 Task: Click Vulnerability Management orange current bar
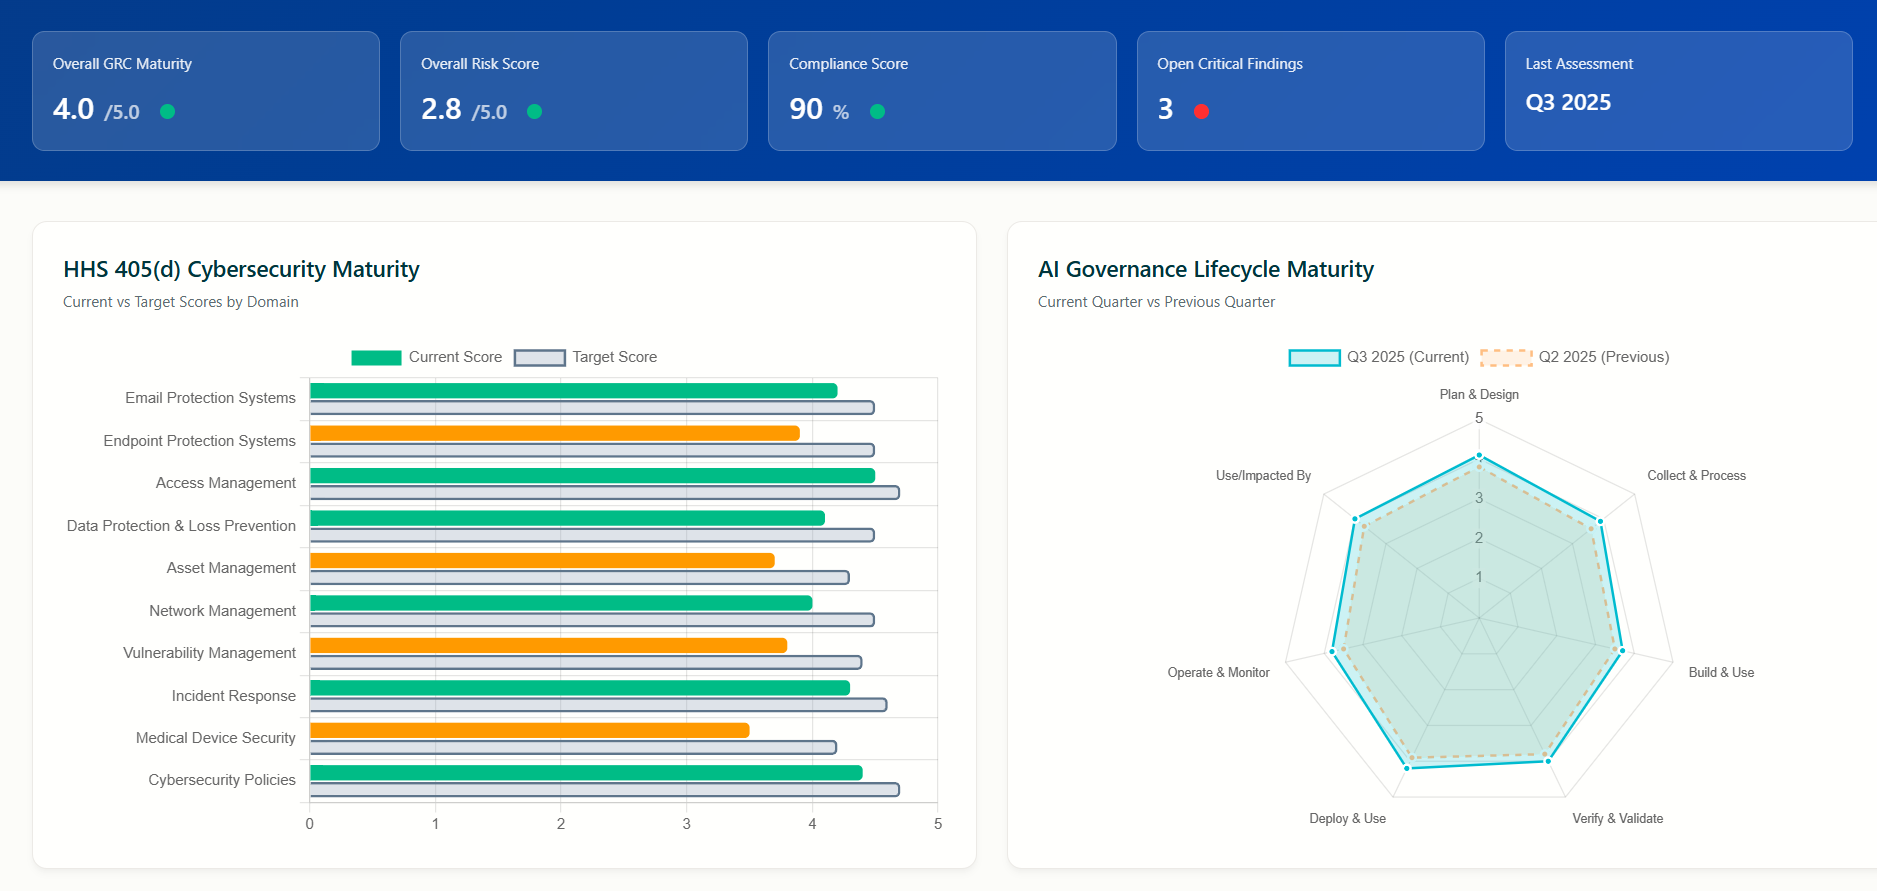pos(548,645)
